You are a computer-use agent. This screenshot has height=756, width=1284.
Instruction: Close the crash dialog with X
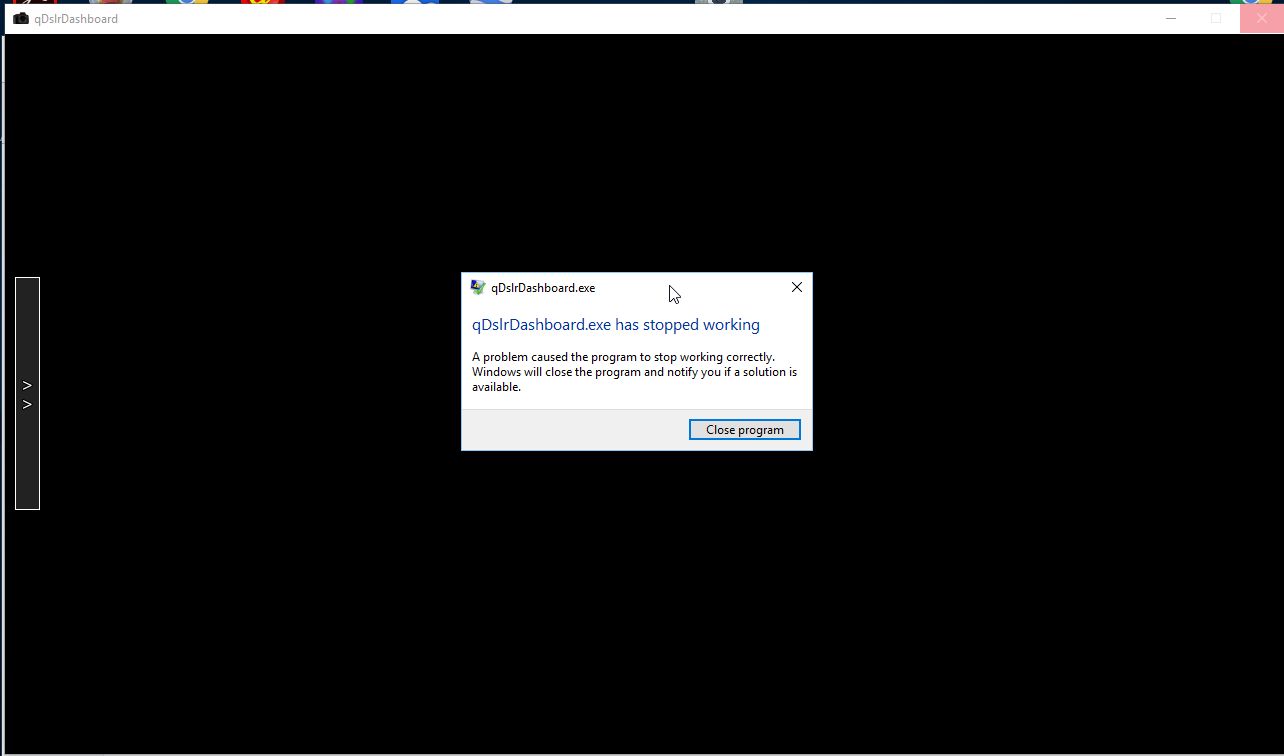tap(796, 287)
